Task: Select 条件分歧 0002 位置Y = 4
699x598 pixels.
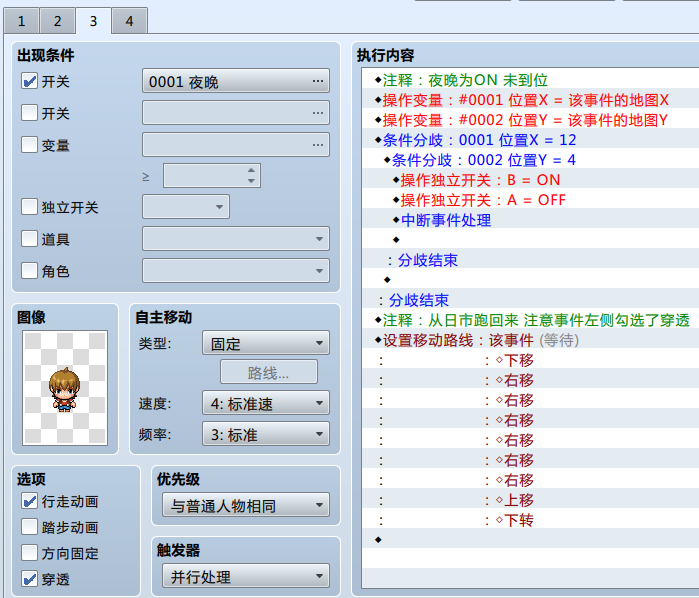Action: click(x=530, y=160)
